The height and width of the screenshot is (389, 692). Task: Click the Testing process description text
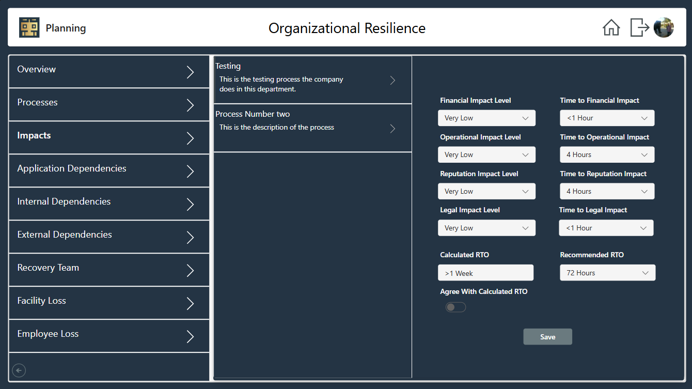[x=281, y=84]
